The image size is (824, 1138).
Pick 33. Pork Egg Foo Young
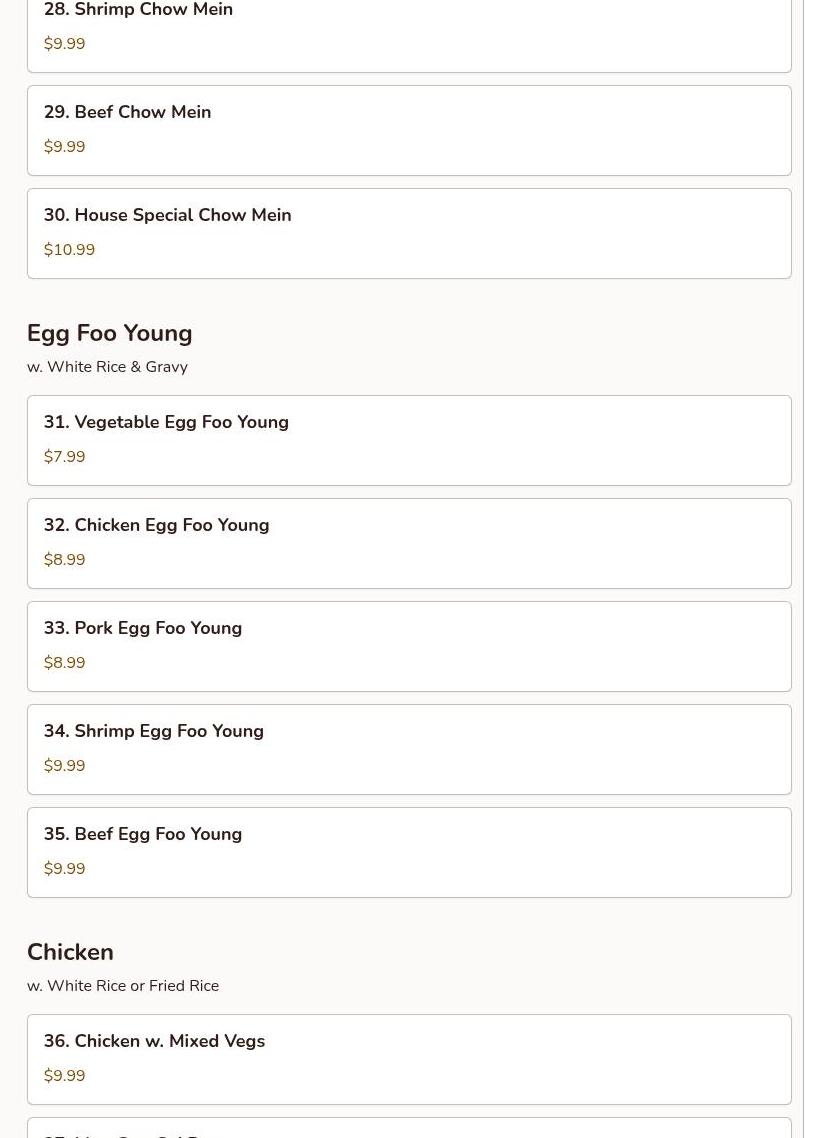[x=409, y=647]
